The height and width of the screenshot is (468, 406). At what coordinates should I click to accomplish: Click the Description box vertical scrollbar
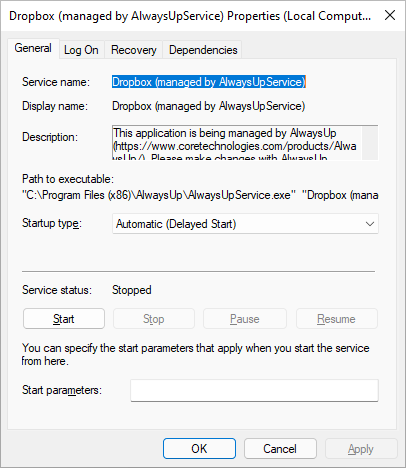370,143
